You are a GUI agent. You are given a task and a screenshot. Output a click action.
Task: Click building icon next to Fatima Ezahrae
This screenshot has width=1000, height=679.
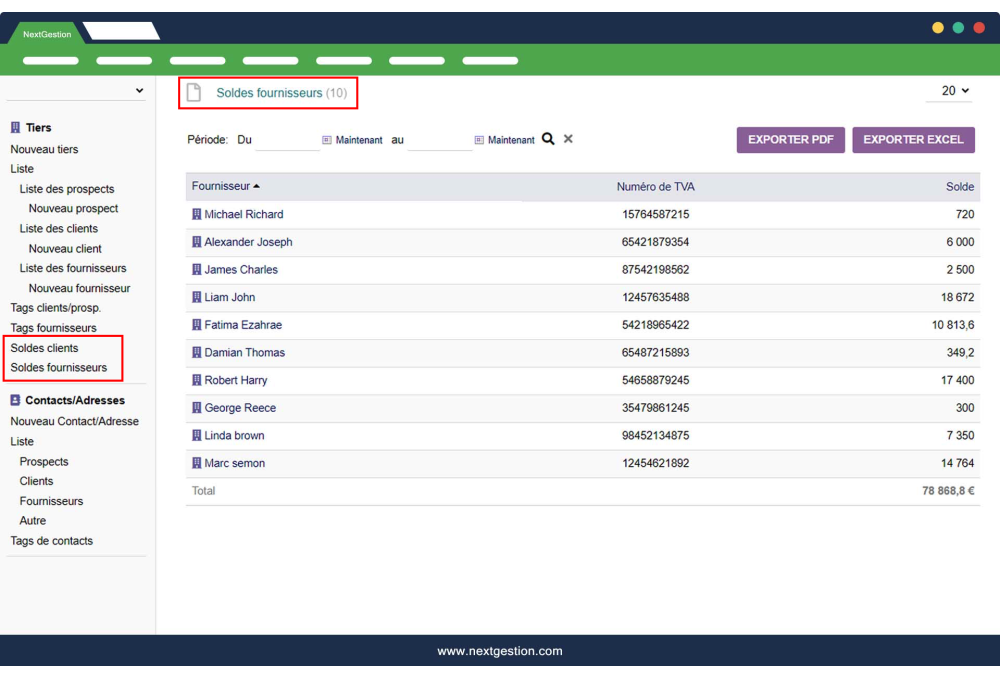[x=196, y=325]
